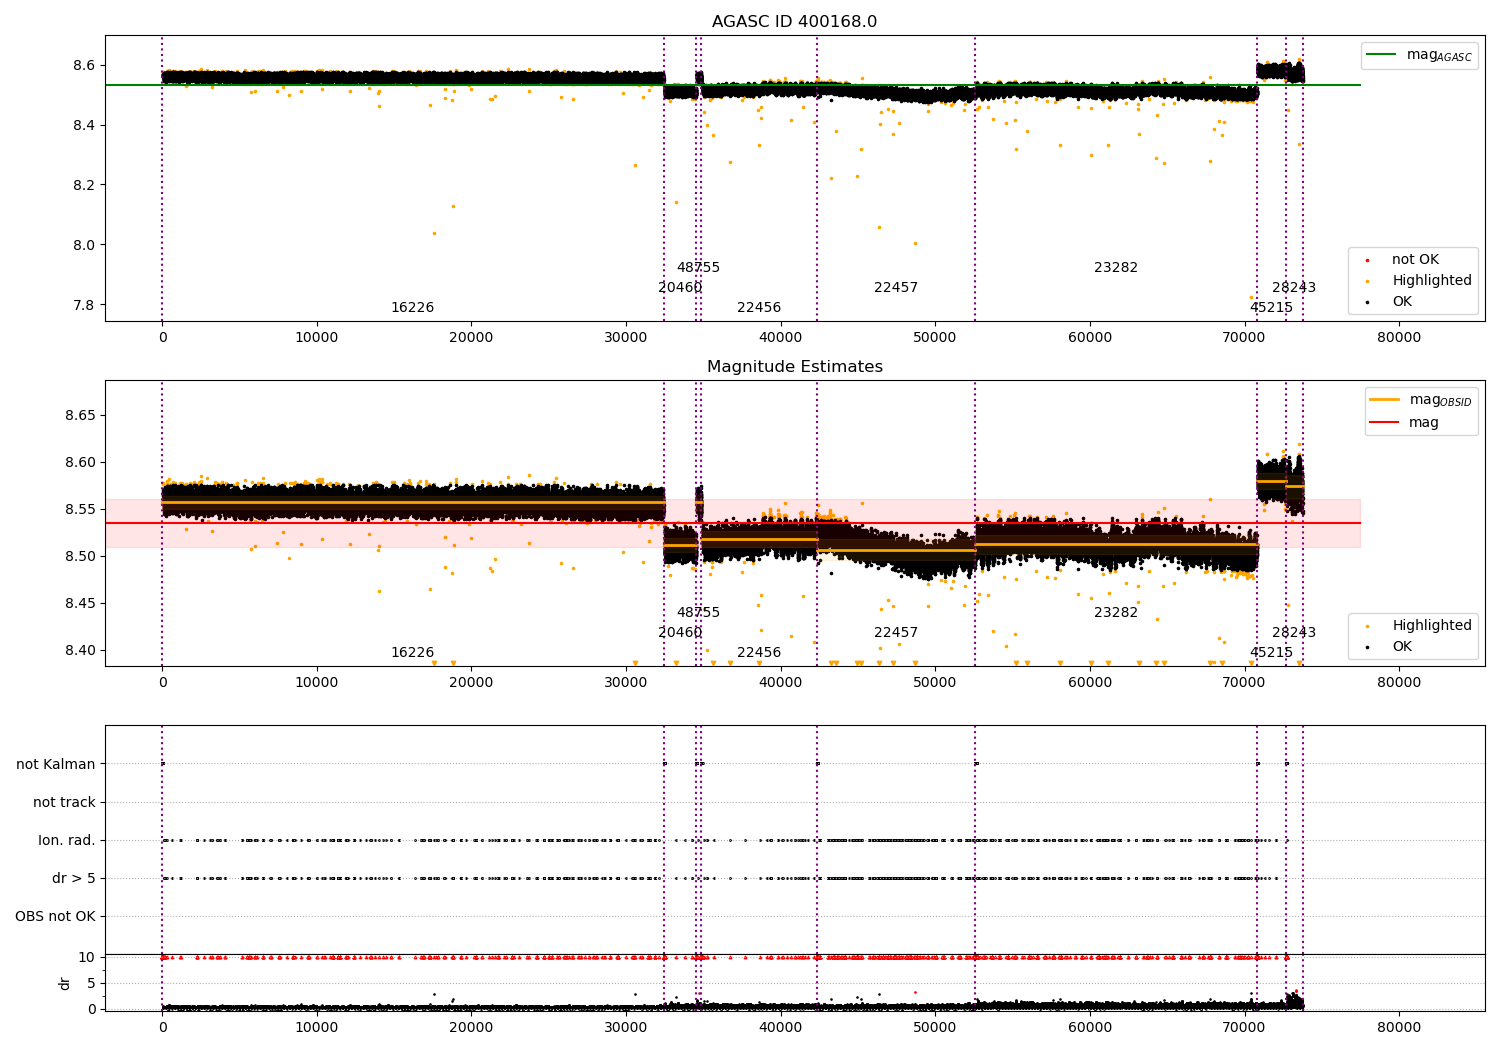Click the 8.65 y-axis tick in middle plot
1500x1050 pixels.
79,416
